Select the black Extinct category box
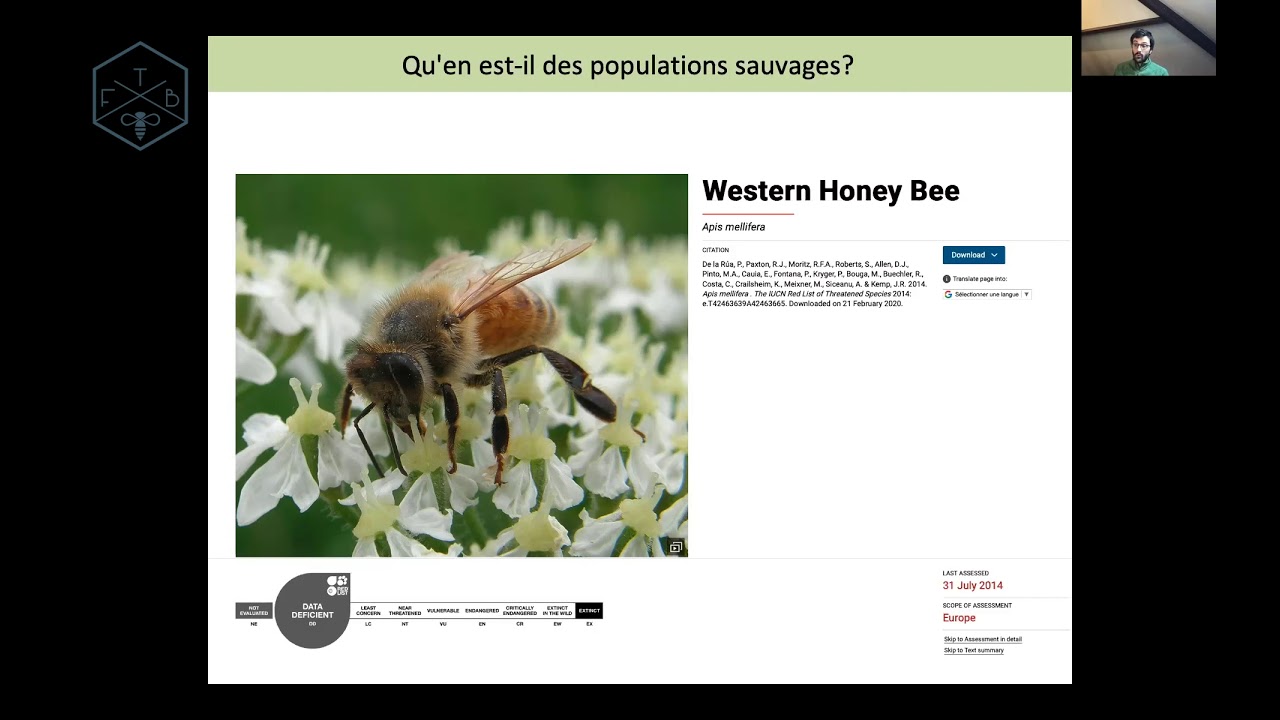The image size is (1280, 720). tap(590, 610)
